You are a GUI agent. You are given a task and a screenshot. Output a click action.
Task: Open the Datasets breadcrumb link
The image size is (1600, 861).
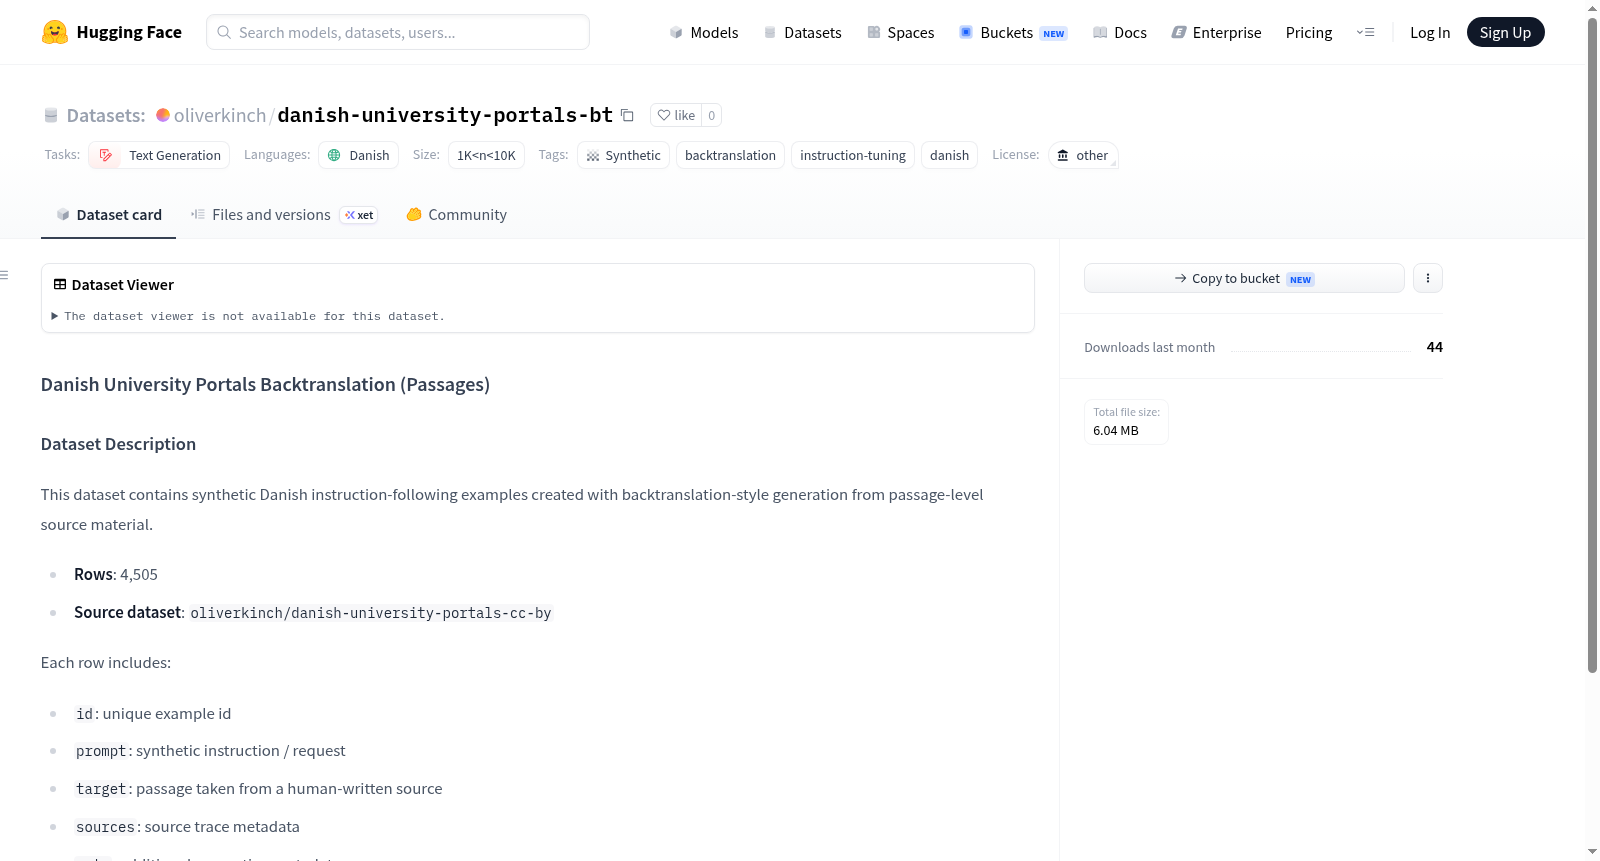pos(106,115)
